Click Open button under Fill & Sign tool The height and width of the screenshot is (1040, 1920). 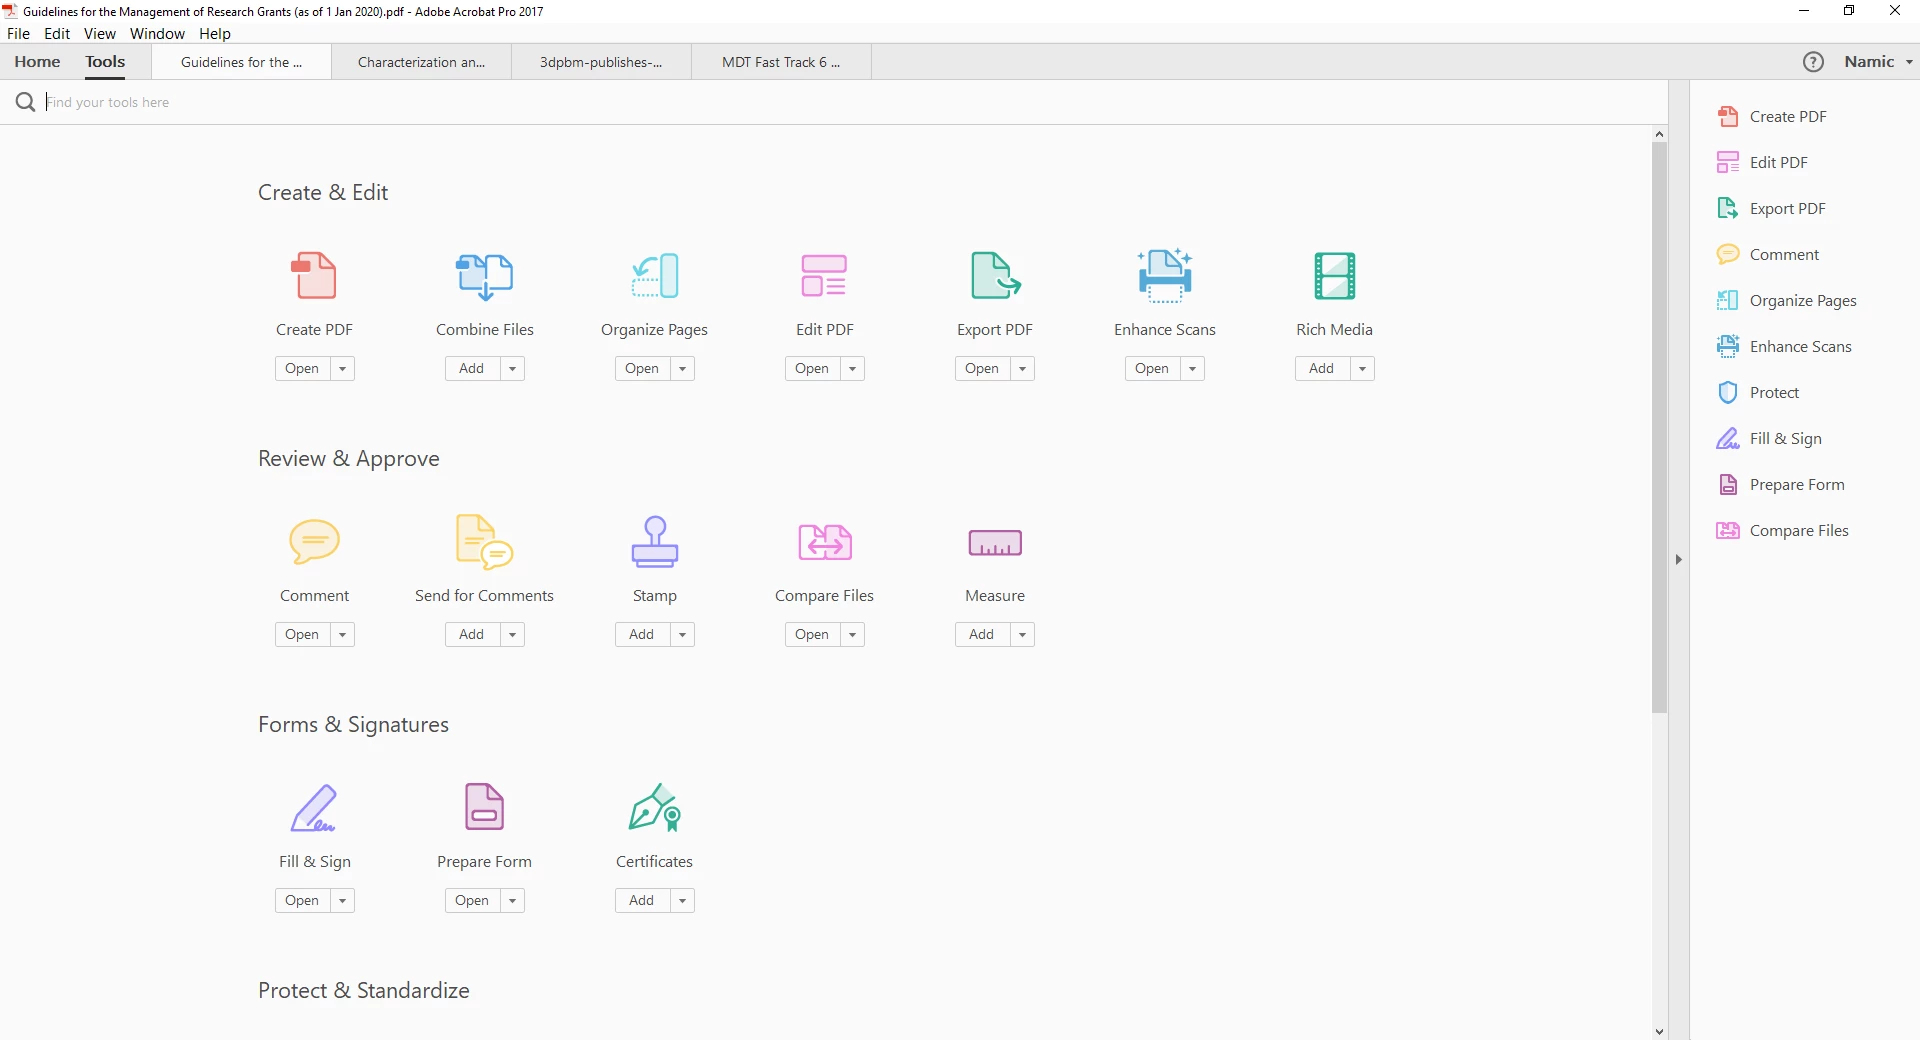point(302,900)
